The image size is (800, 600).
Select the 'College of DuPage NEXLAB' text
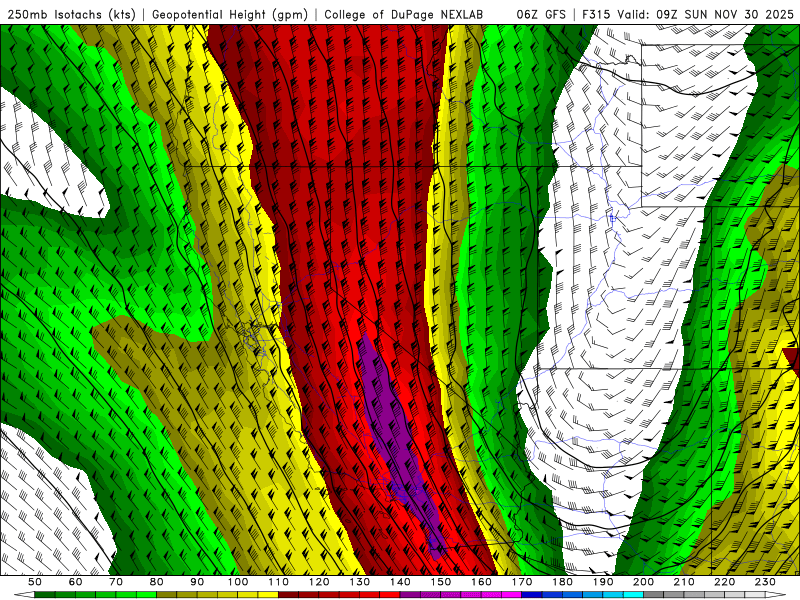click(404, 14)
